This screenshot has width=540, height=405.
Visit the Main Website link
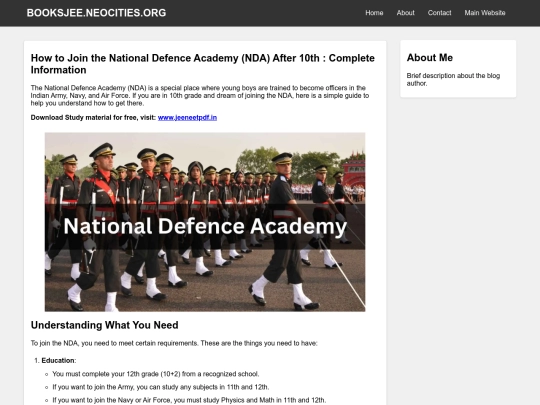(485, 13)
